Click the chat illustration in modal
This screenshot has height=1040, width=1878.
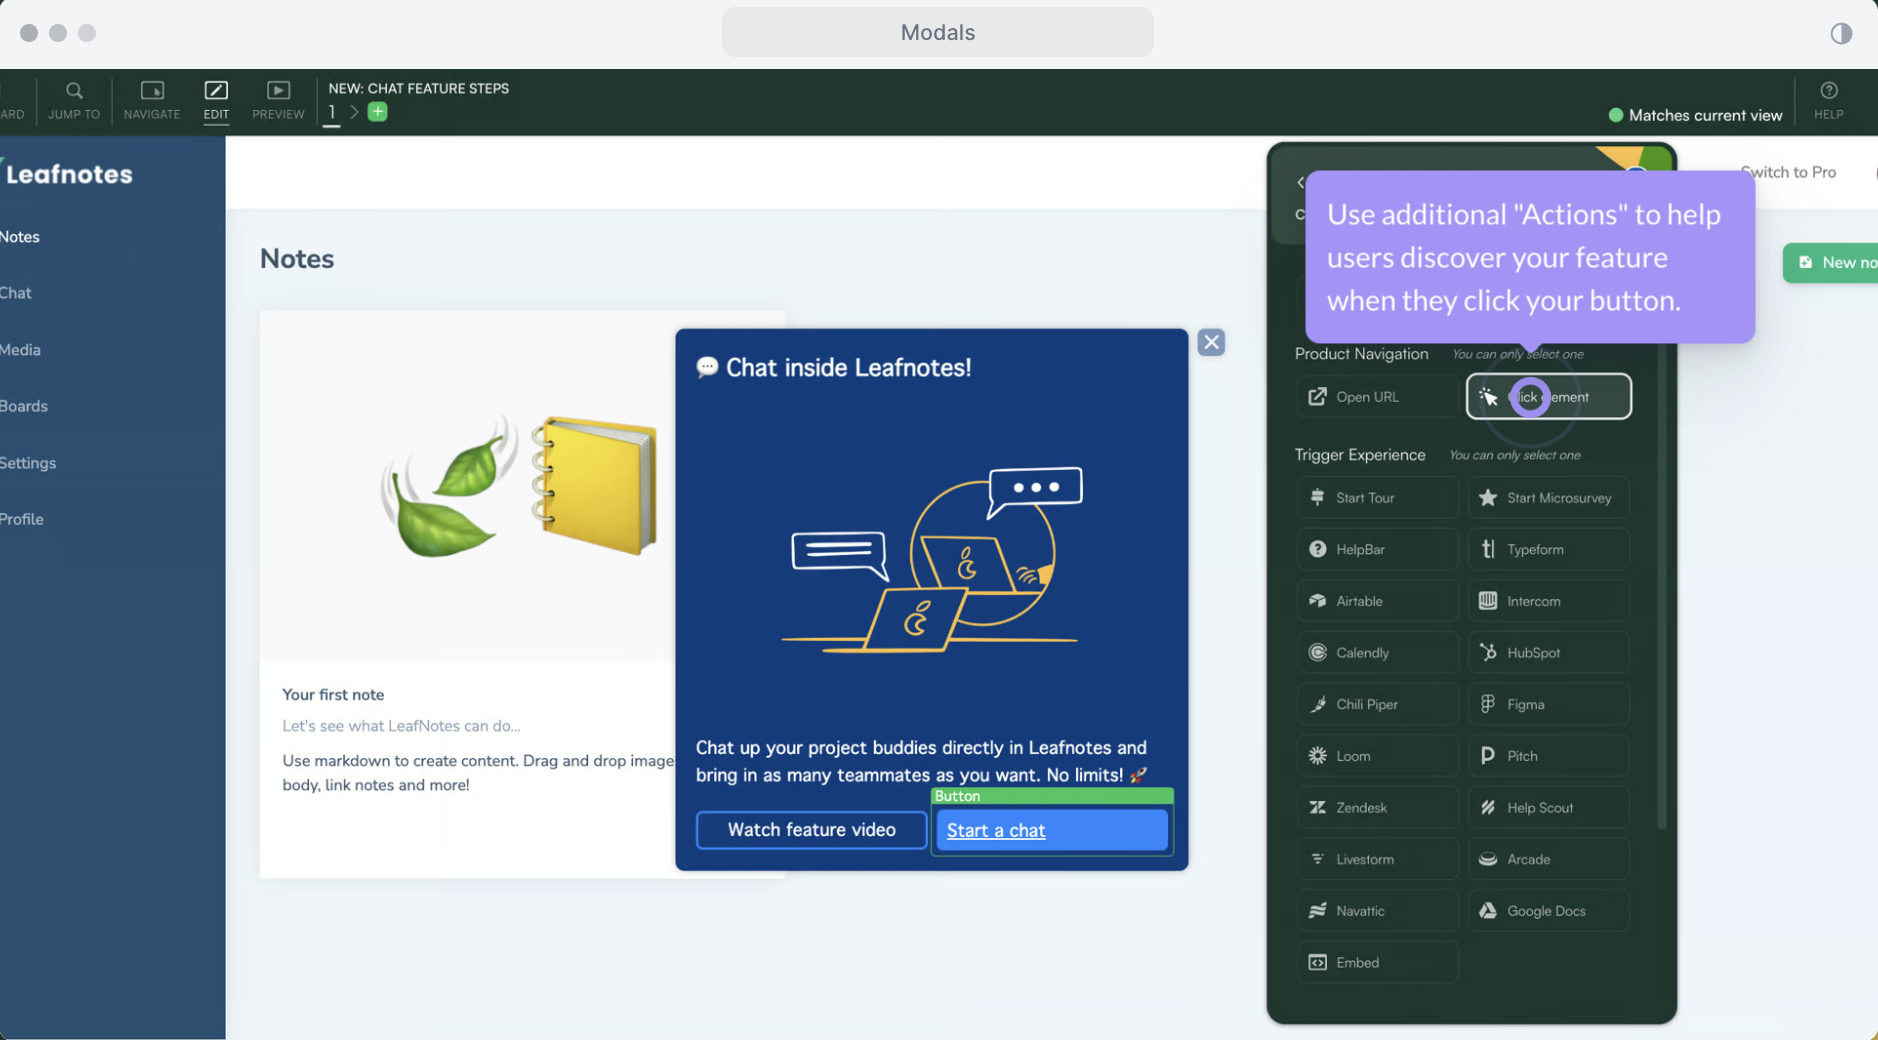932,560
